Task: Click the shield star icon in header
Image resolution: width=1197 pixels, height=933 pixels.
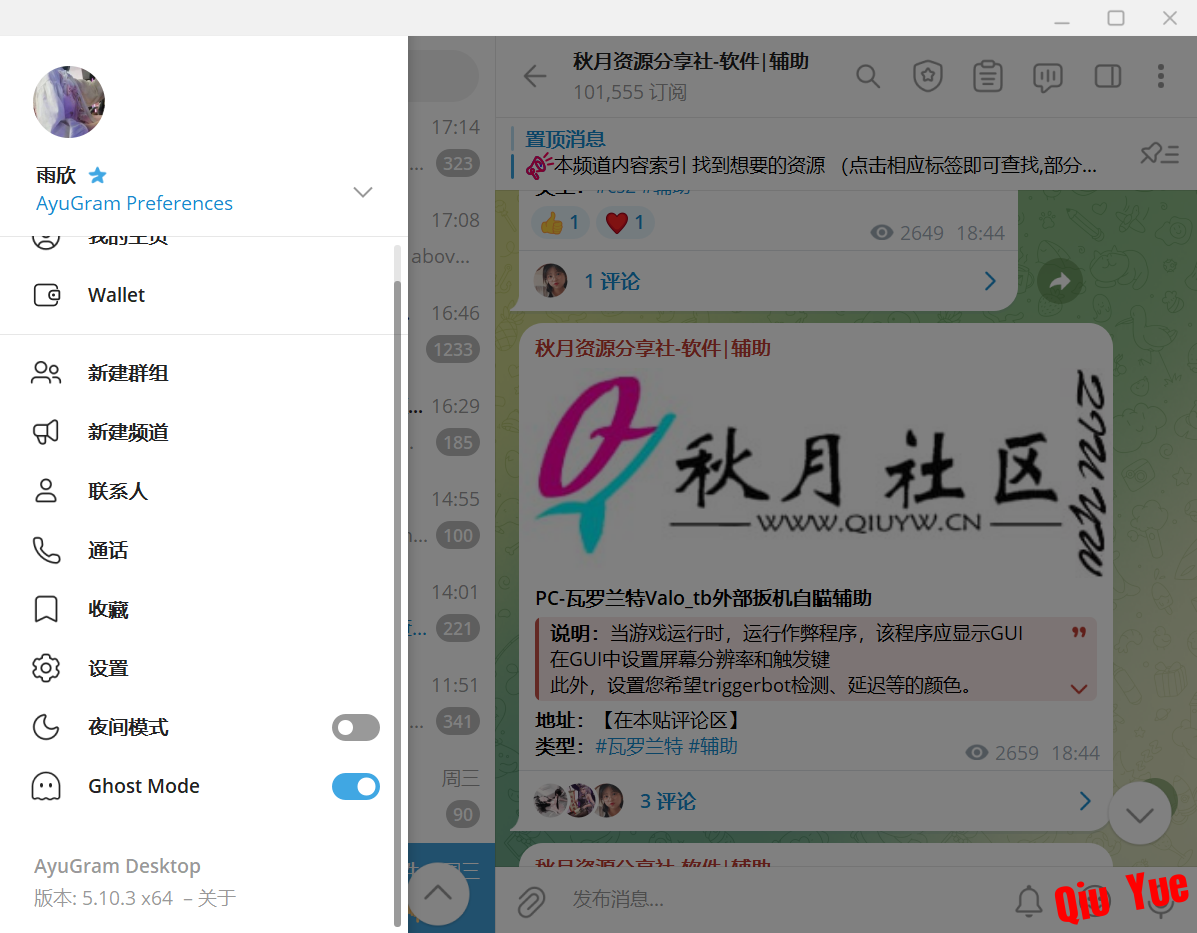Action: click(x=928, y=76)
